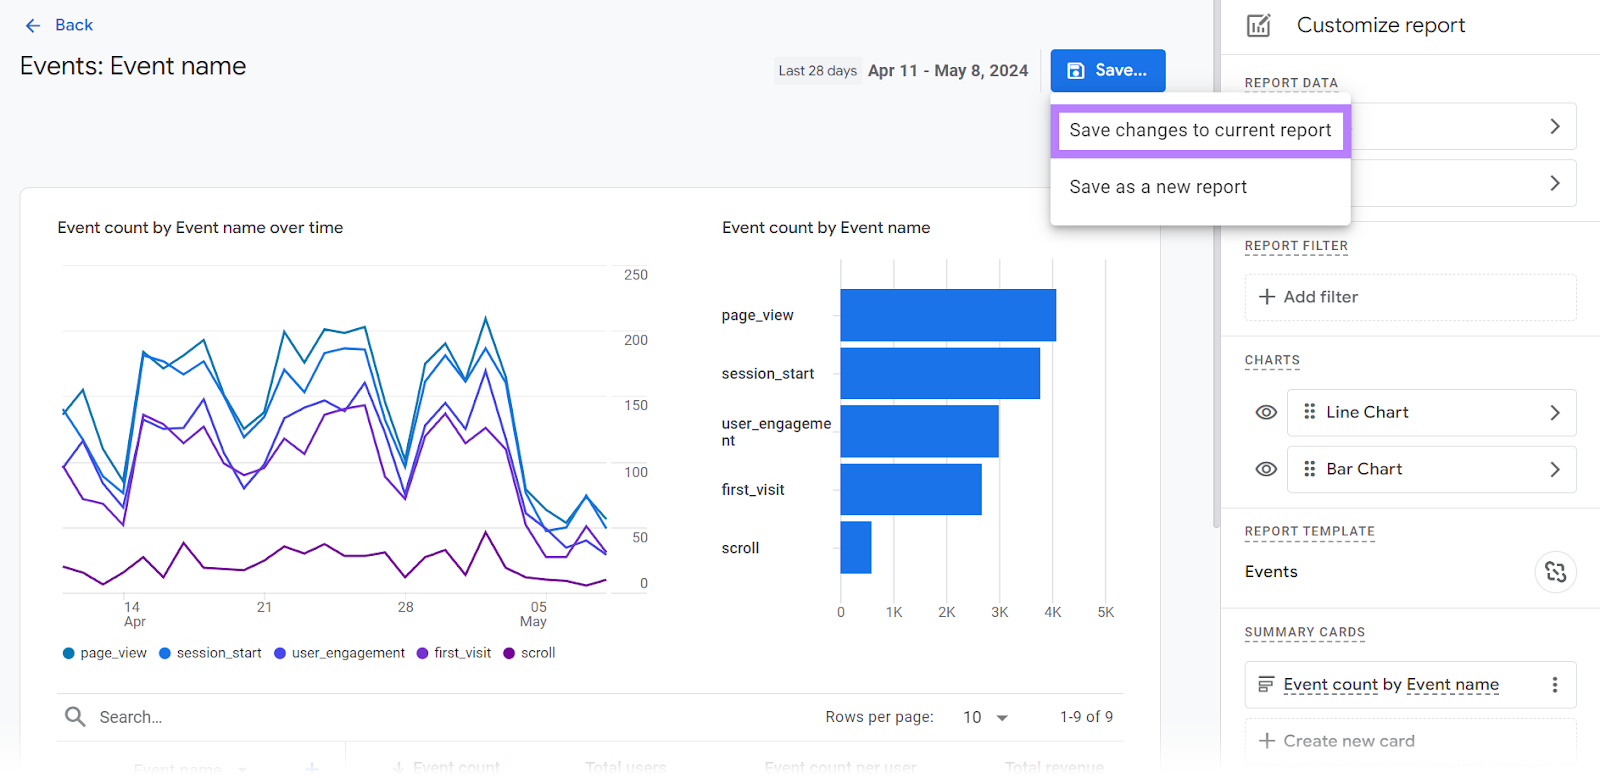The height and width of the screenshot is (778, 1600).
Task: Hide the Bar Chart using eye icon
Action: [x=1266, y=469]
